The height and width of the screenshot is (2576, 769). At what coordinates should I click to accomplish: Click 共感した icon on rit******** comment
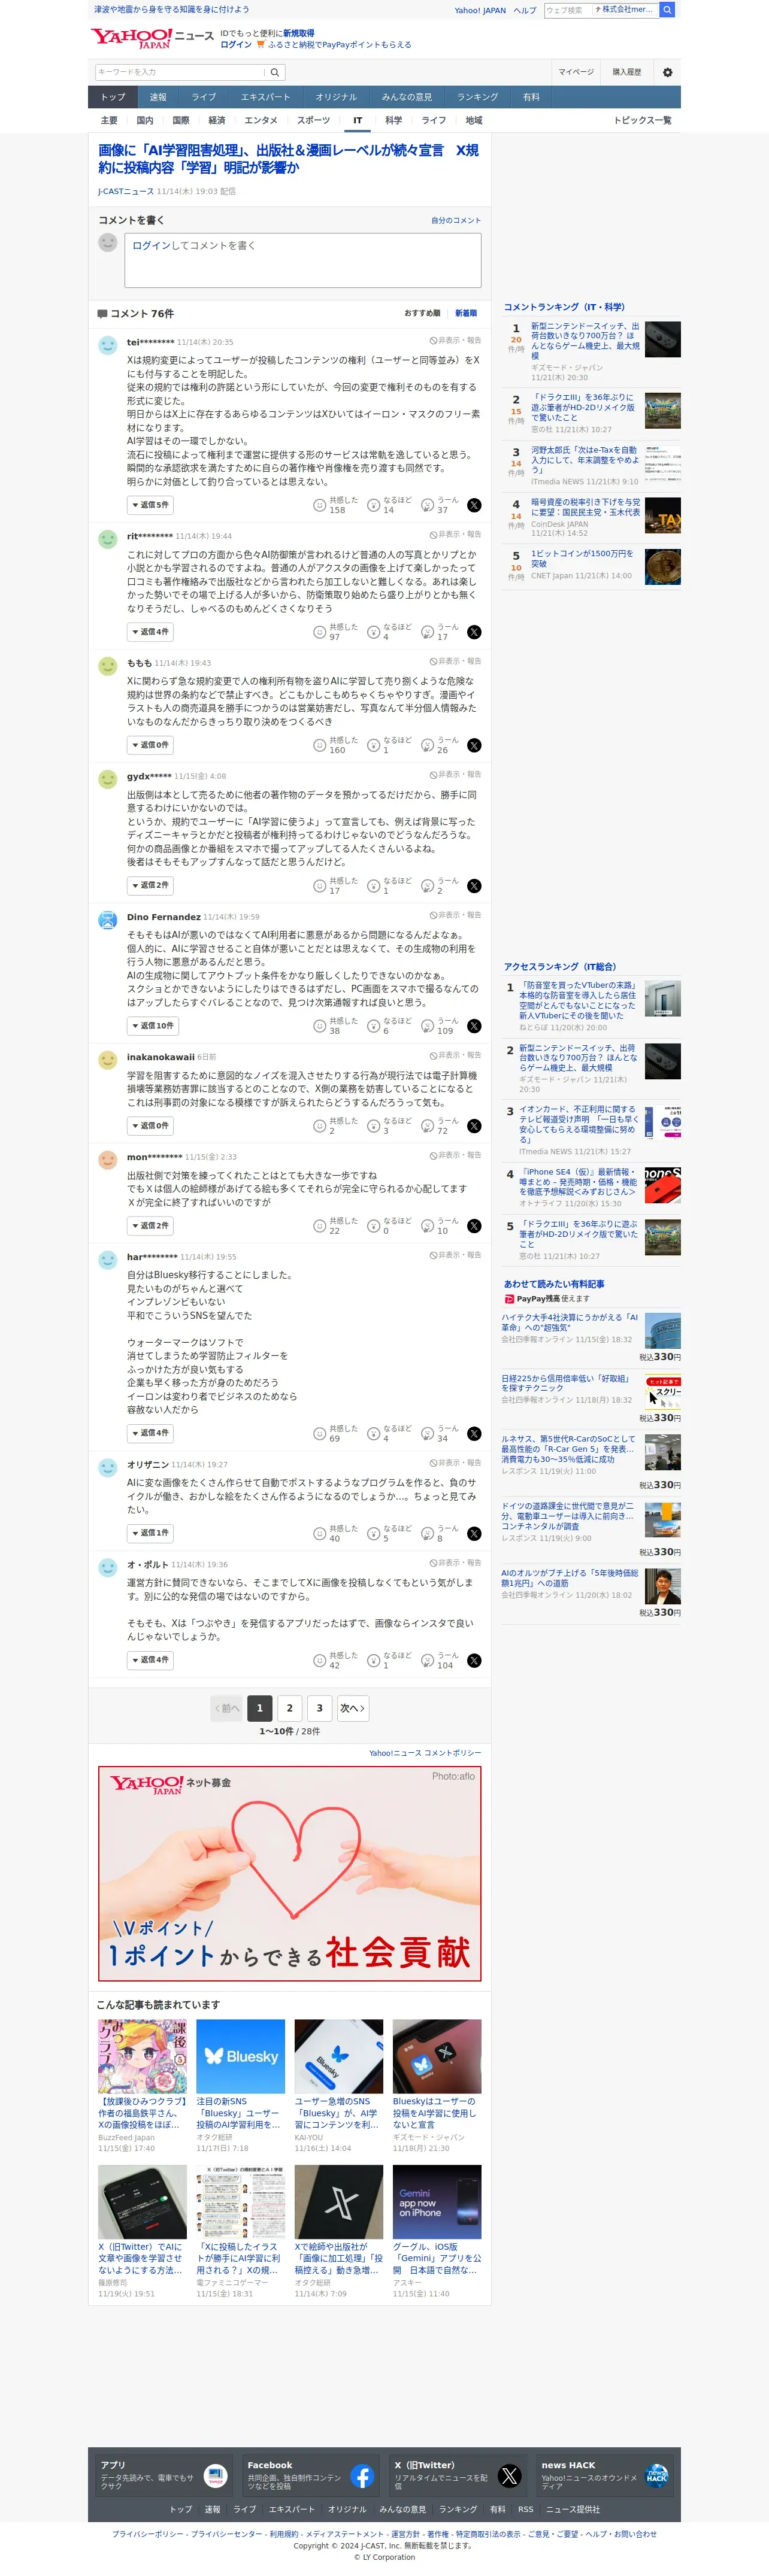tap(320, 632)
